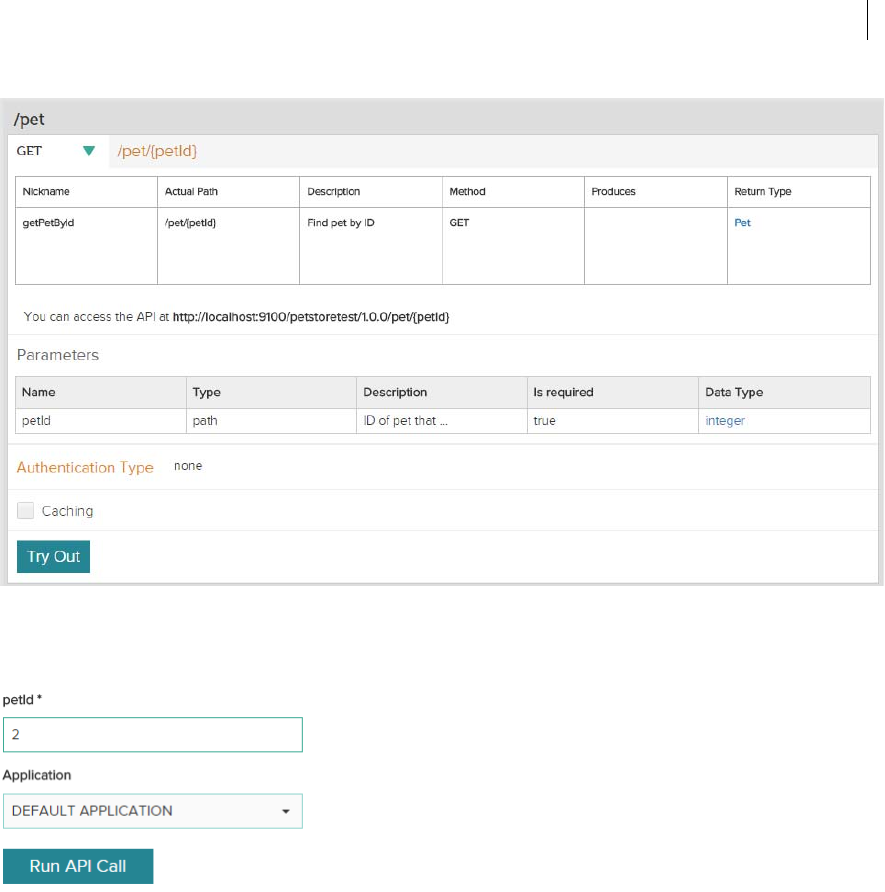The height and width of the screenshot is (892, 885).
Task: Expand the GET method dropdown arrow
Action: [89, 151]
